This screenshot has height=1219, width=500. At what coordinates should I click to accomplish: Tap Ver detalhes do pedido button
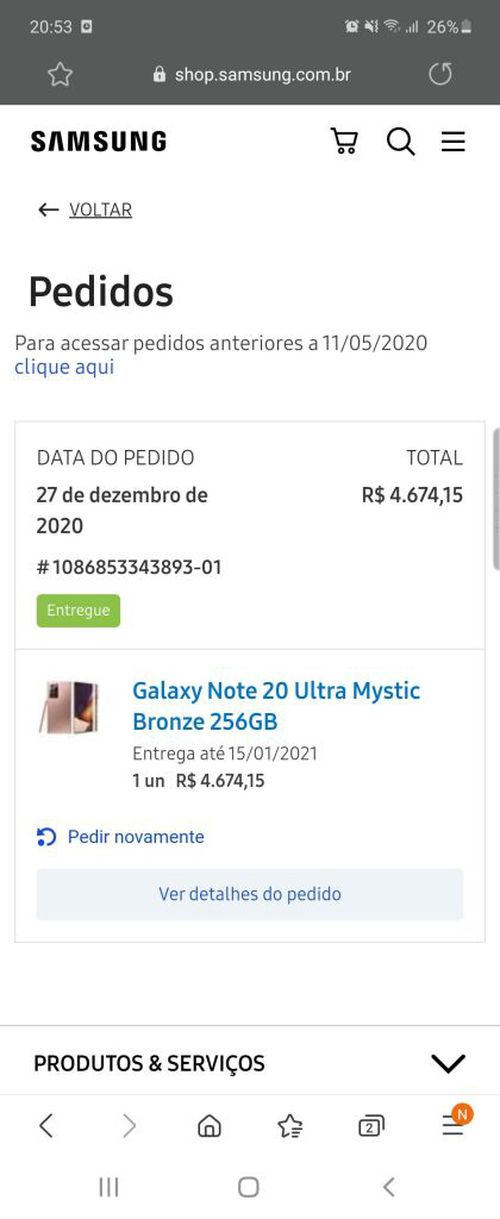coord(250,894)
